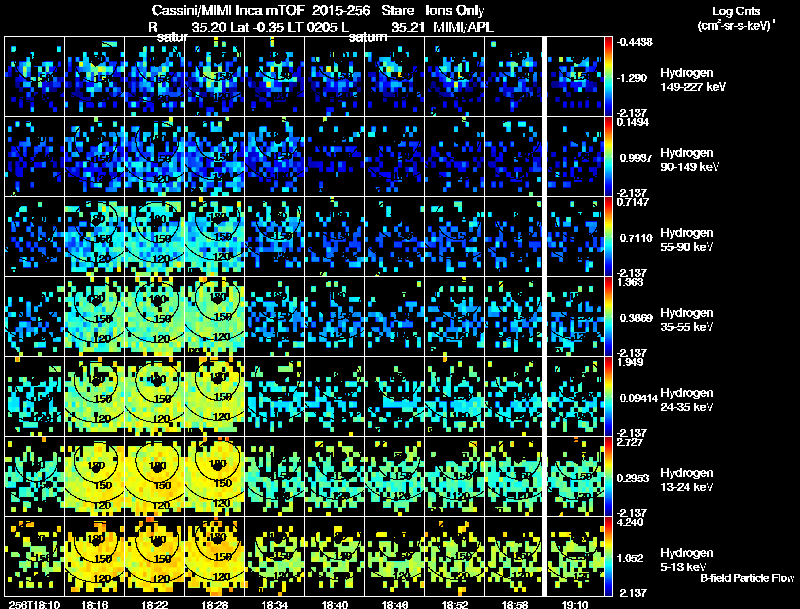
Task: Click the 'Hydrogen 24-35 keV' row label
Action: tap(687, 400)
